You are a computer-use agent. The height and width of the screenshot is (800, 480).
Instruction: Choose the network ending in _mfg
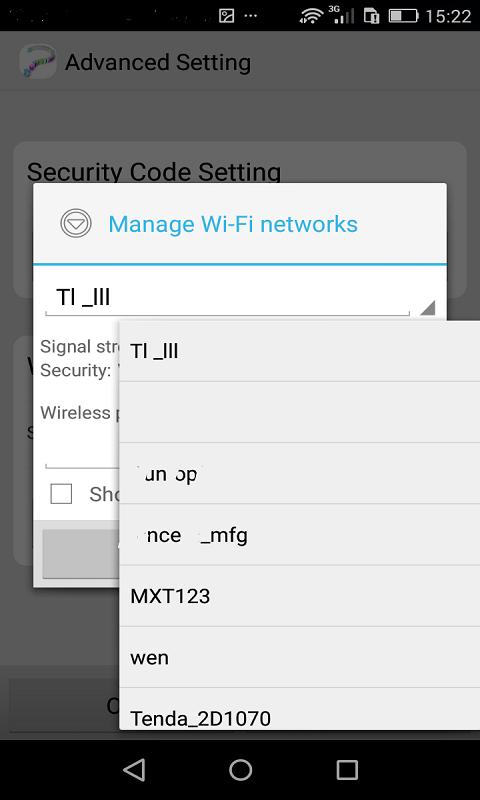click(299, 535)
